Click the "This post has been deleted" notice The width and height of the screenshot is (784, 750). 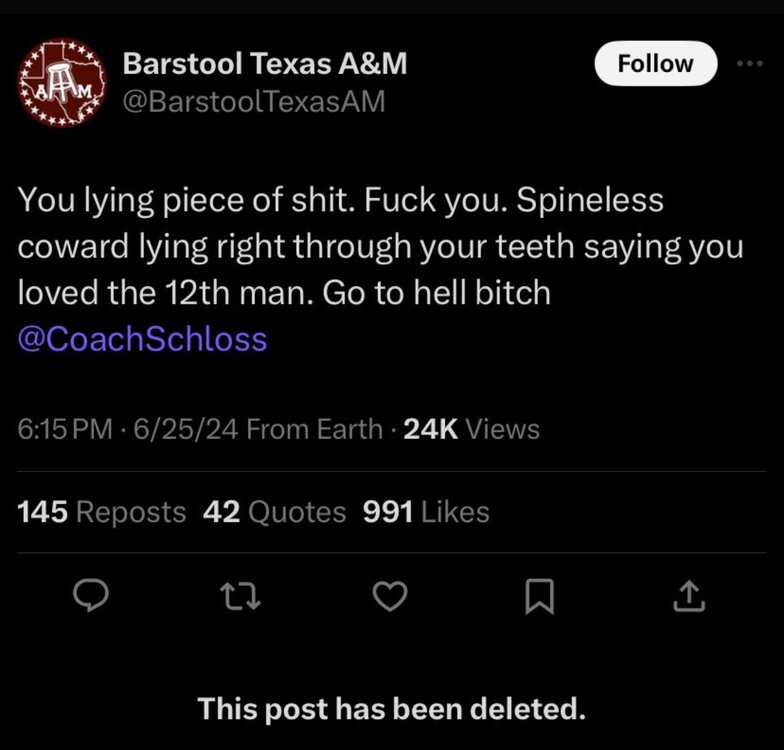point(391,709)
